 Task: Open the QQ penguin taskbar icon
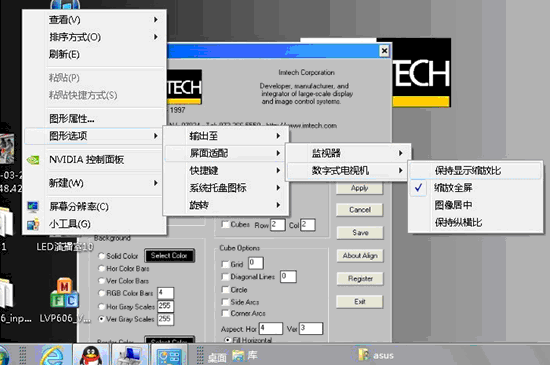point(90,355)
